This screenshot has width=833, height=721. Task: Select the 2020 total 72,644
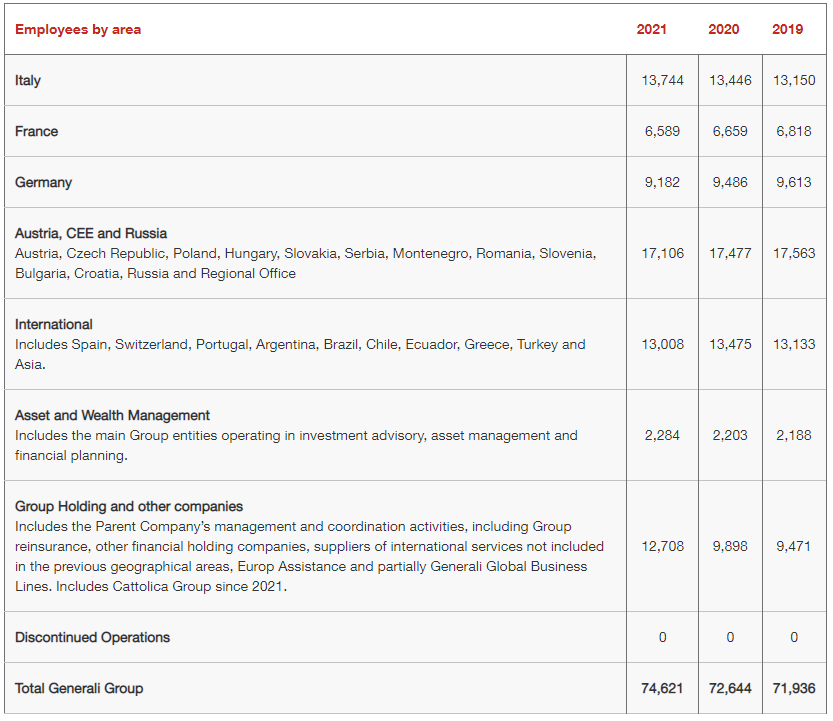730,688
